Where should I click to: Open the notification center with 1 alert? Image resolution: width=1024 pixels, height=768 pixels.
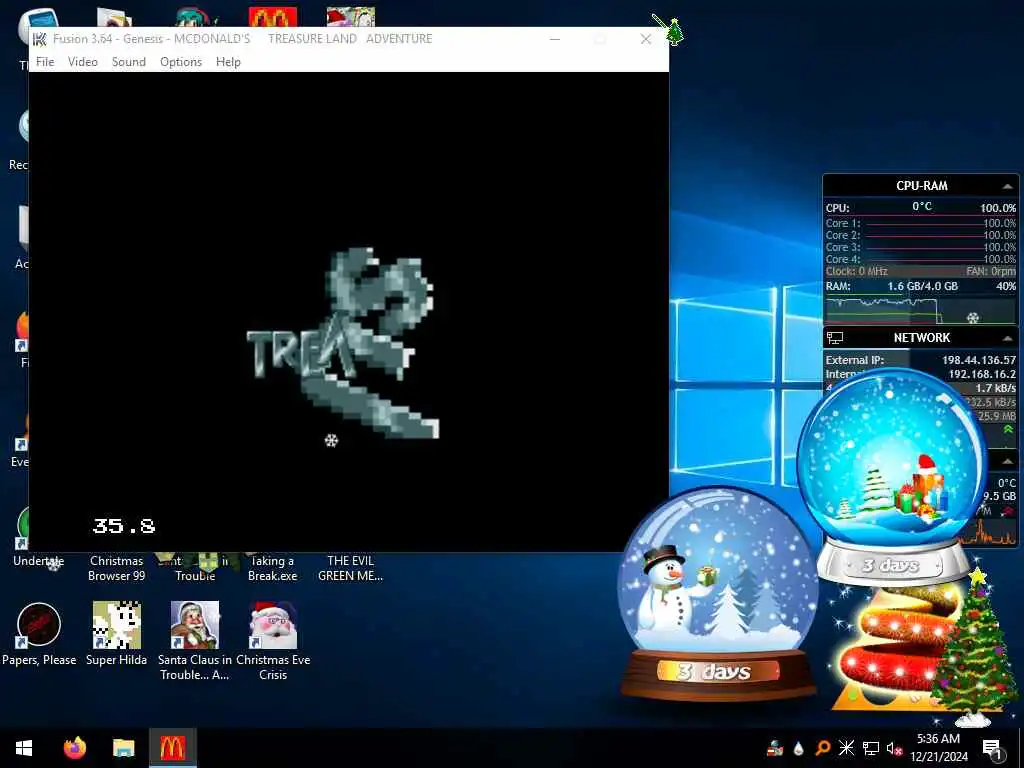coord(992,748)
